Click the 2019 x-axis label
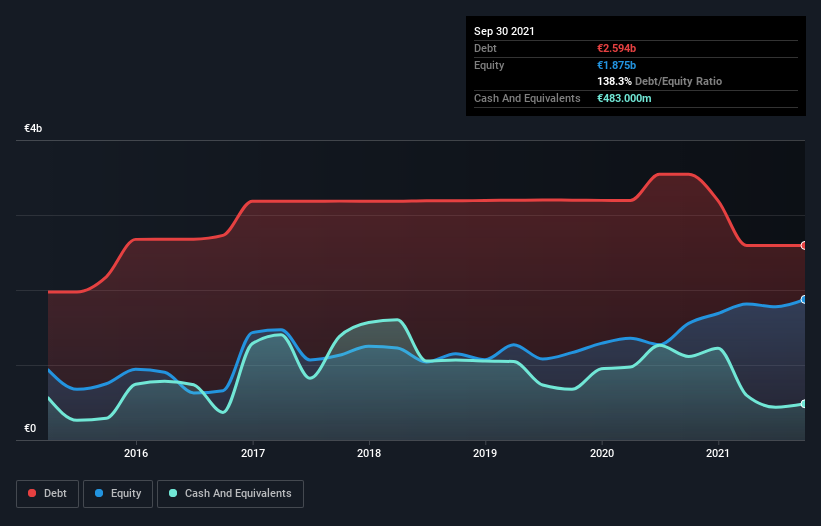821x526 pixels. 485,453
